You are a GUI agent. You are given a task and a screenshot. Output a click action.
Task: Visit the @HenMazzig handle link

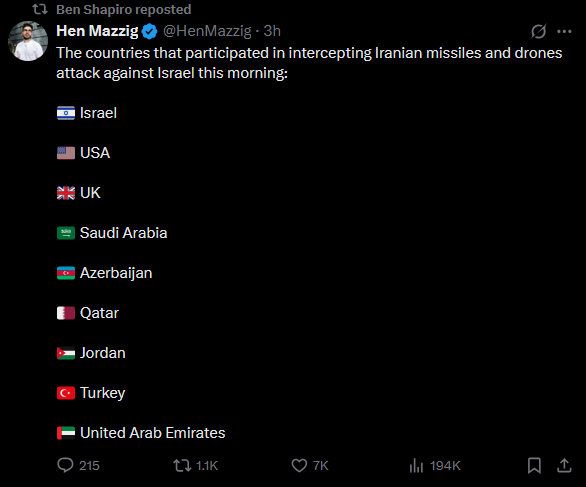tap(207, 31)
